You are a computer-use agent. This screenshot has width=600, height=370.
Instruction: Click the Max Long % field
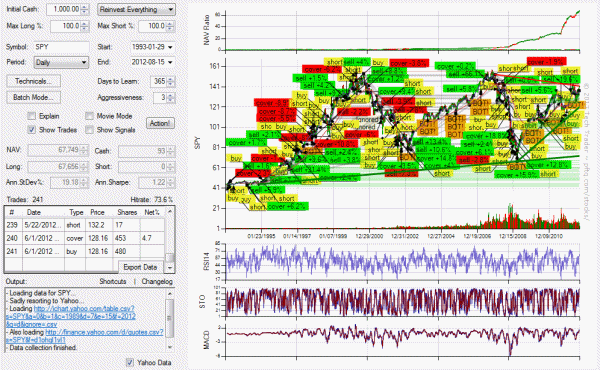click(66, 26)
